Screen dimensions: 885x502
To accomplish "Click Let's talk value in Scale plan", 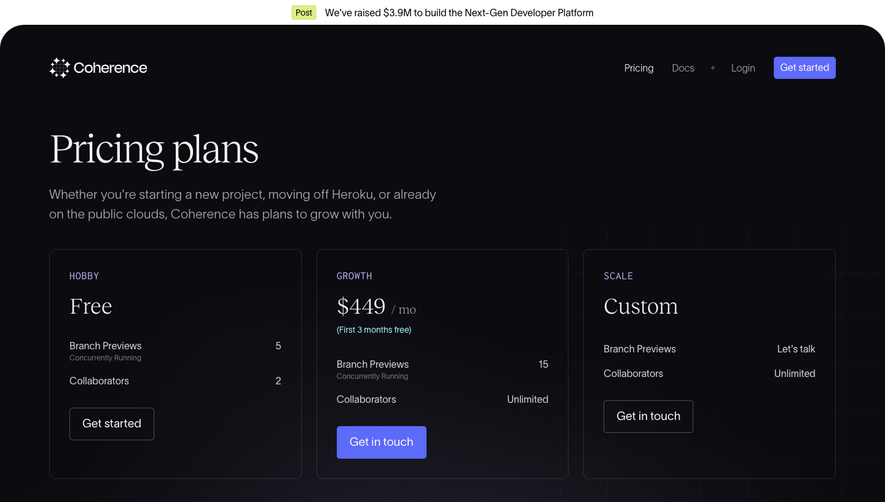I will pos(796,349).
